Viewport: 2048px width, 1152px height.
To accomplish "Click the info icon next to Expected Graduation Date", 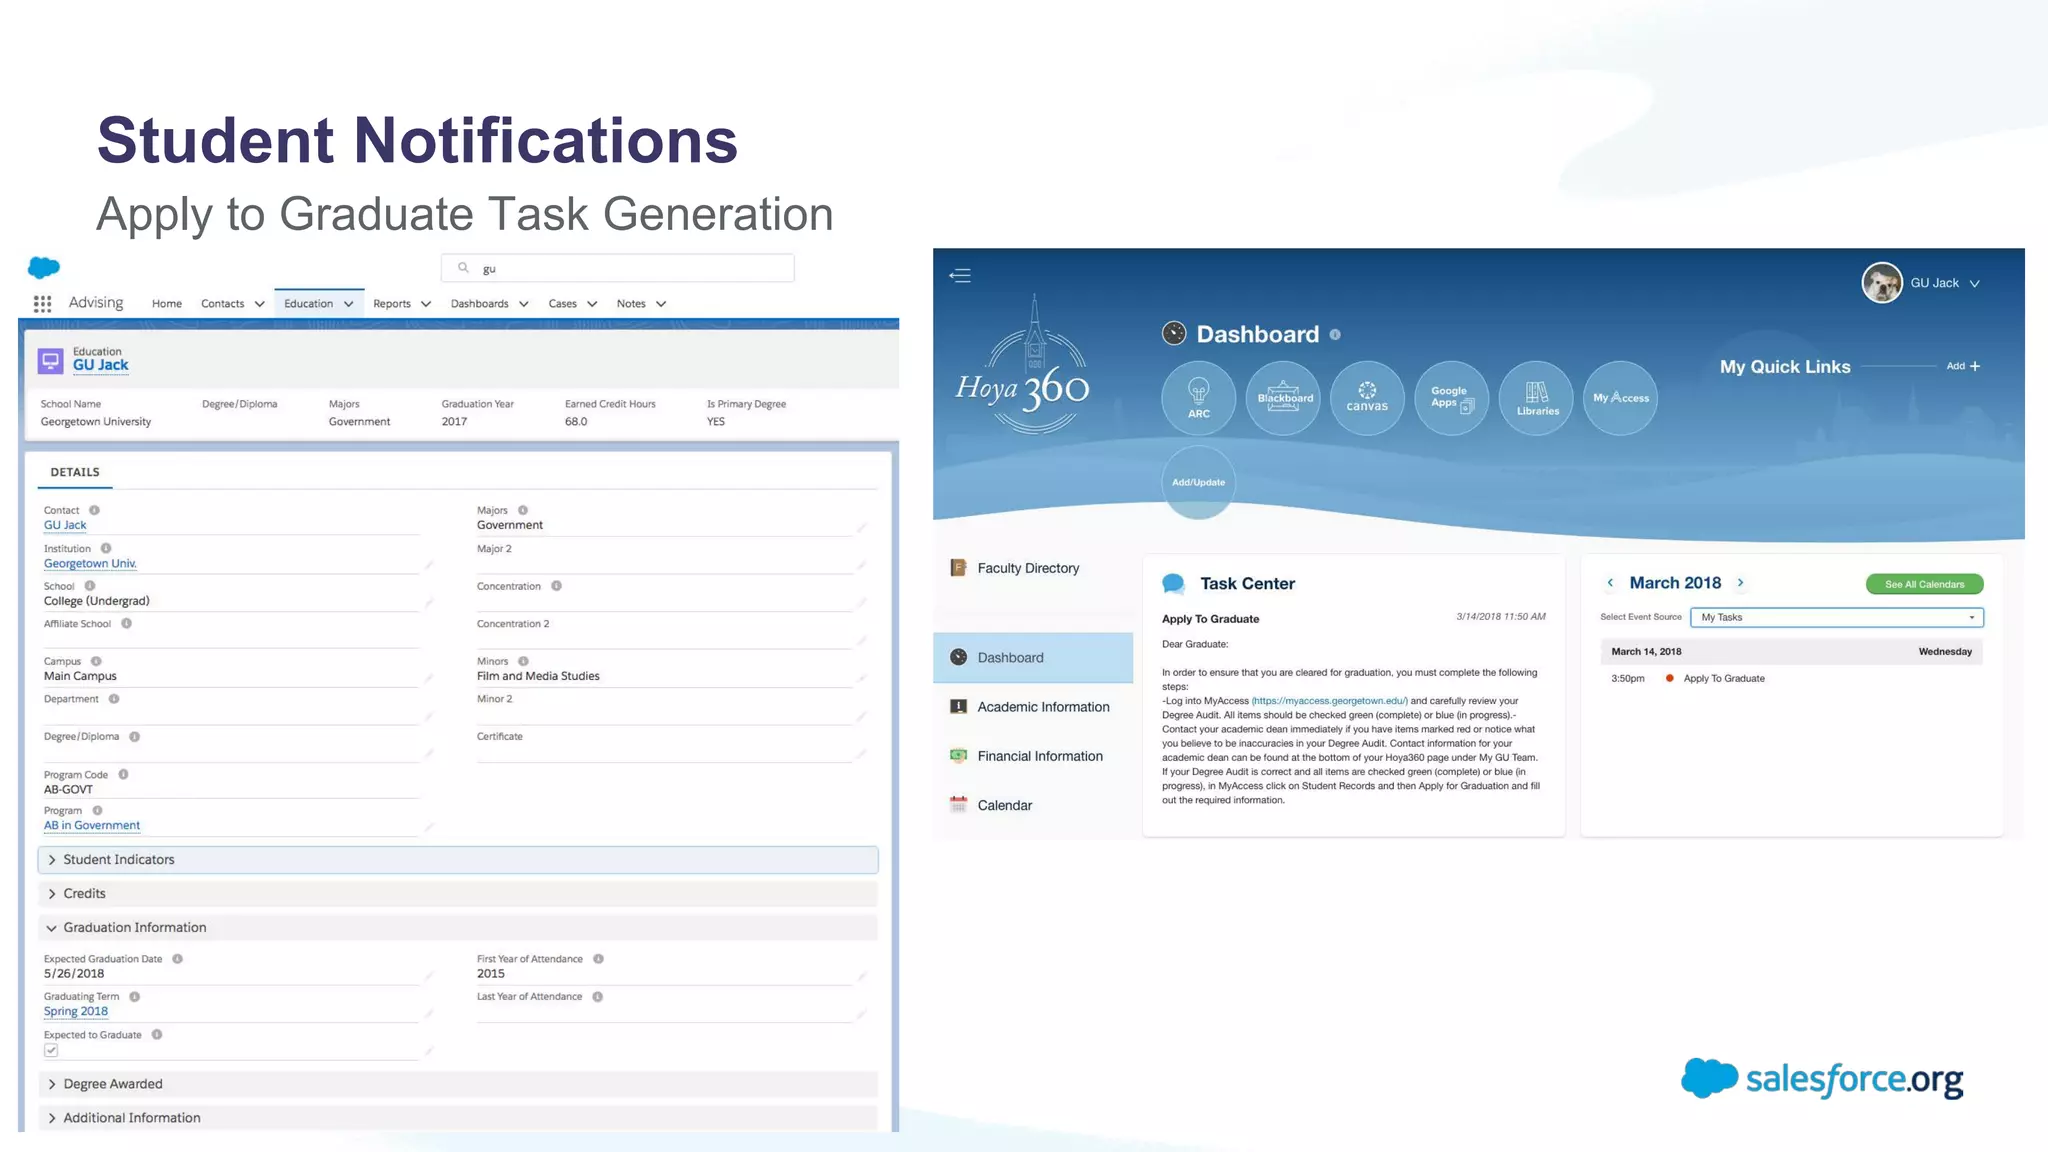I will [x=177, y=959].
